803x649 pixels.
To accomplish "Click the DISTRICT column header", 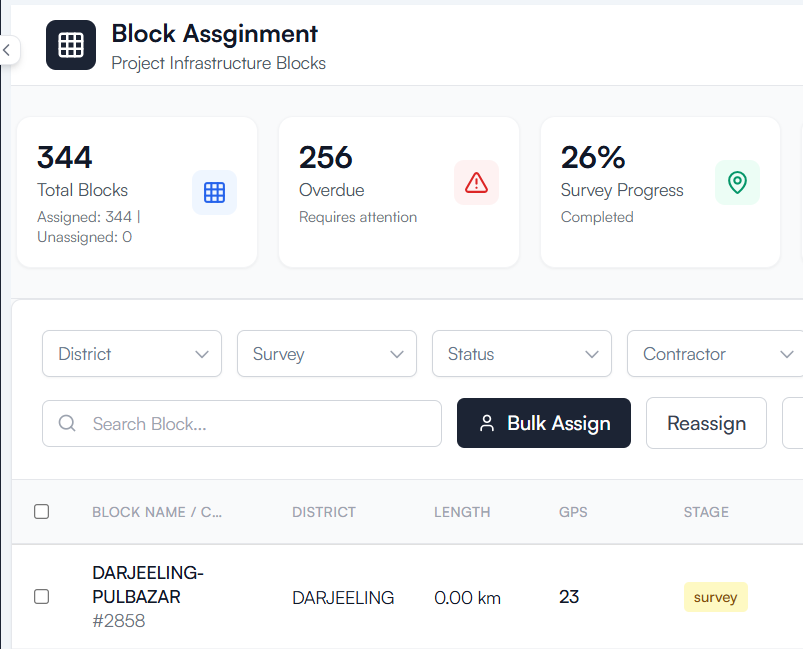I will pos(323,511).
